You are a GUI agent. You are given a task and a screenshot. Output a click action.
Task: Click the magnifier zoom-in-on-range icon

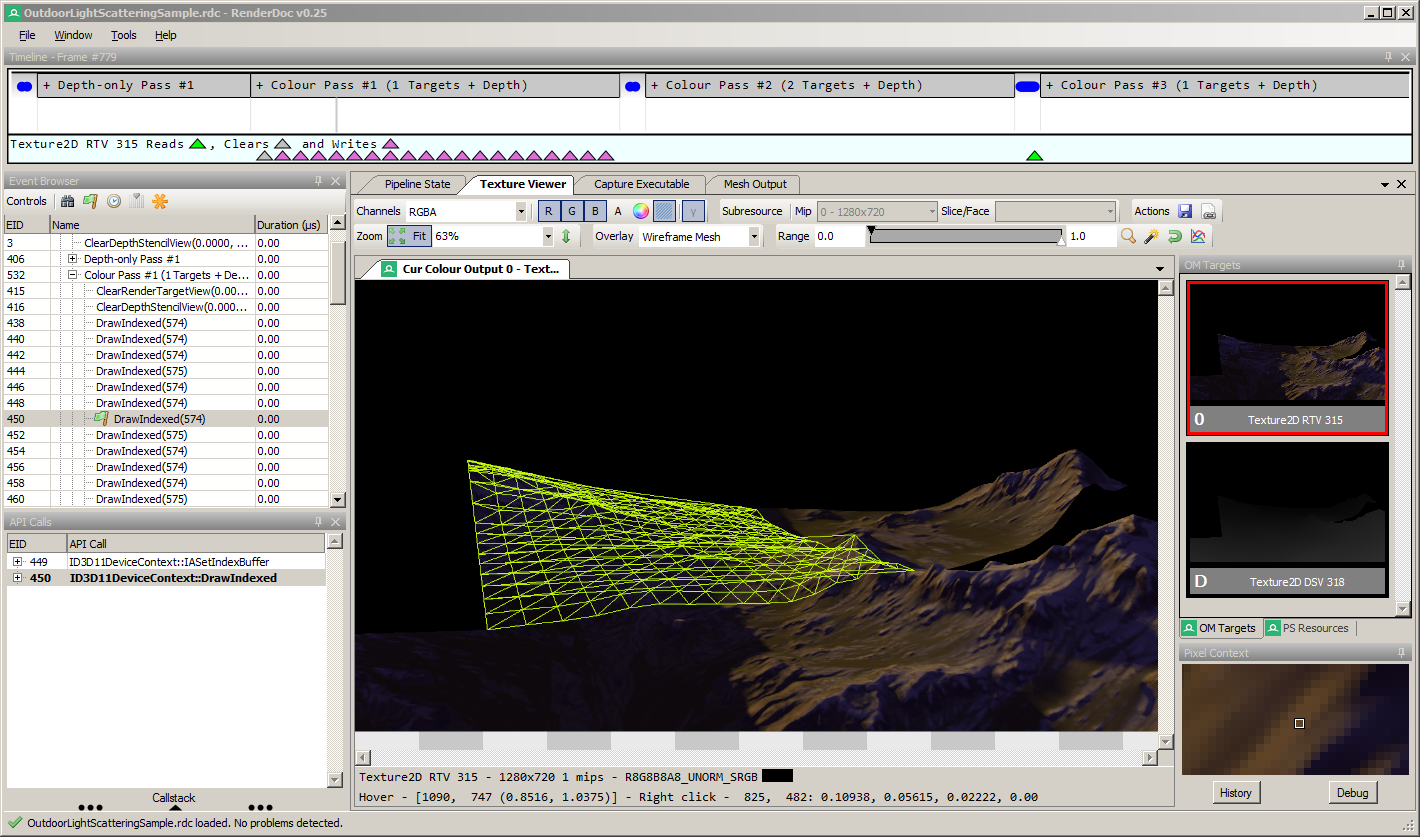click(x=1128, y=237)
